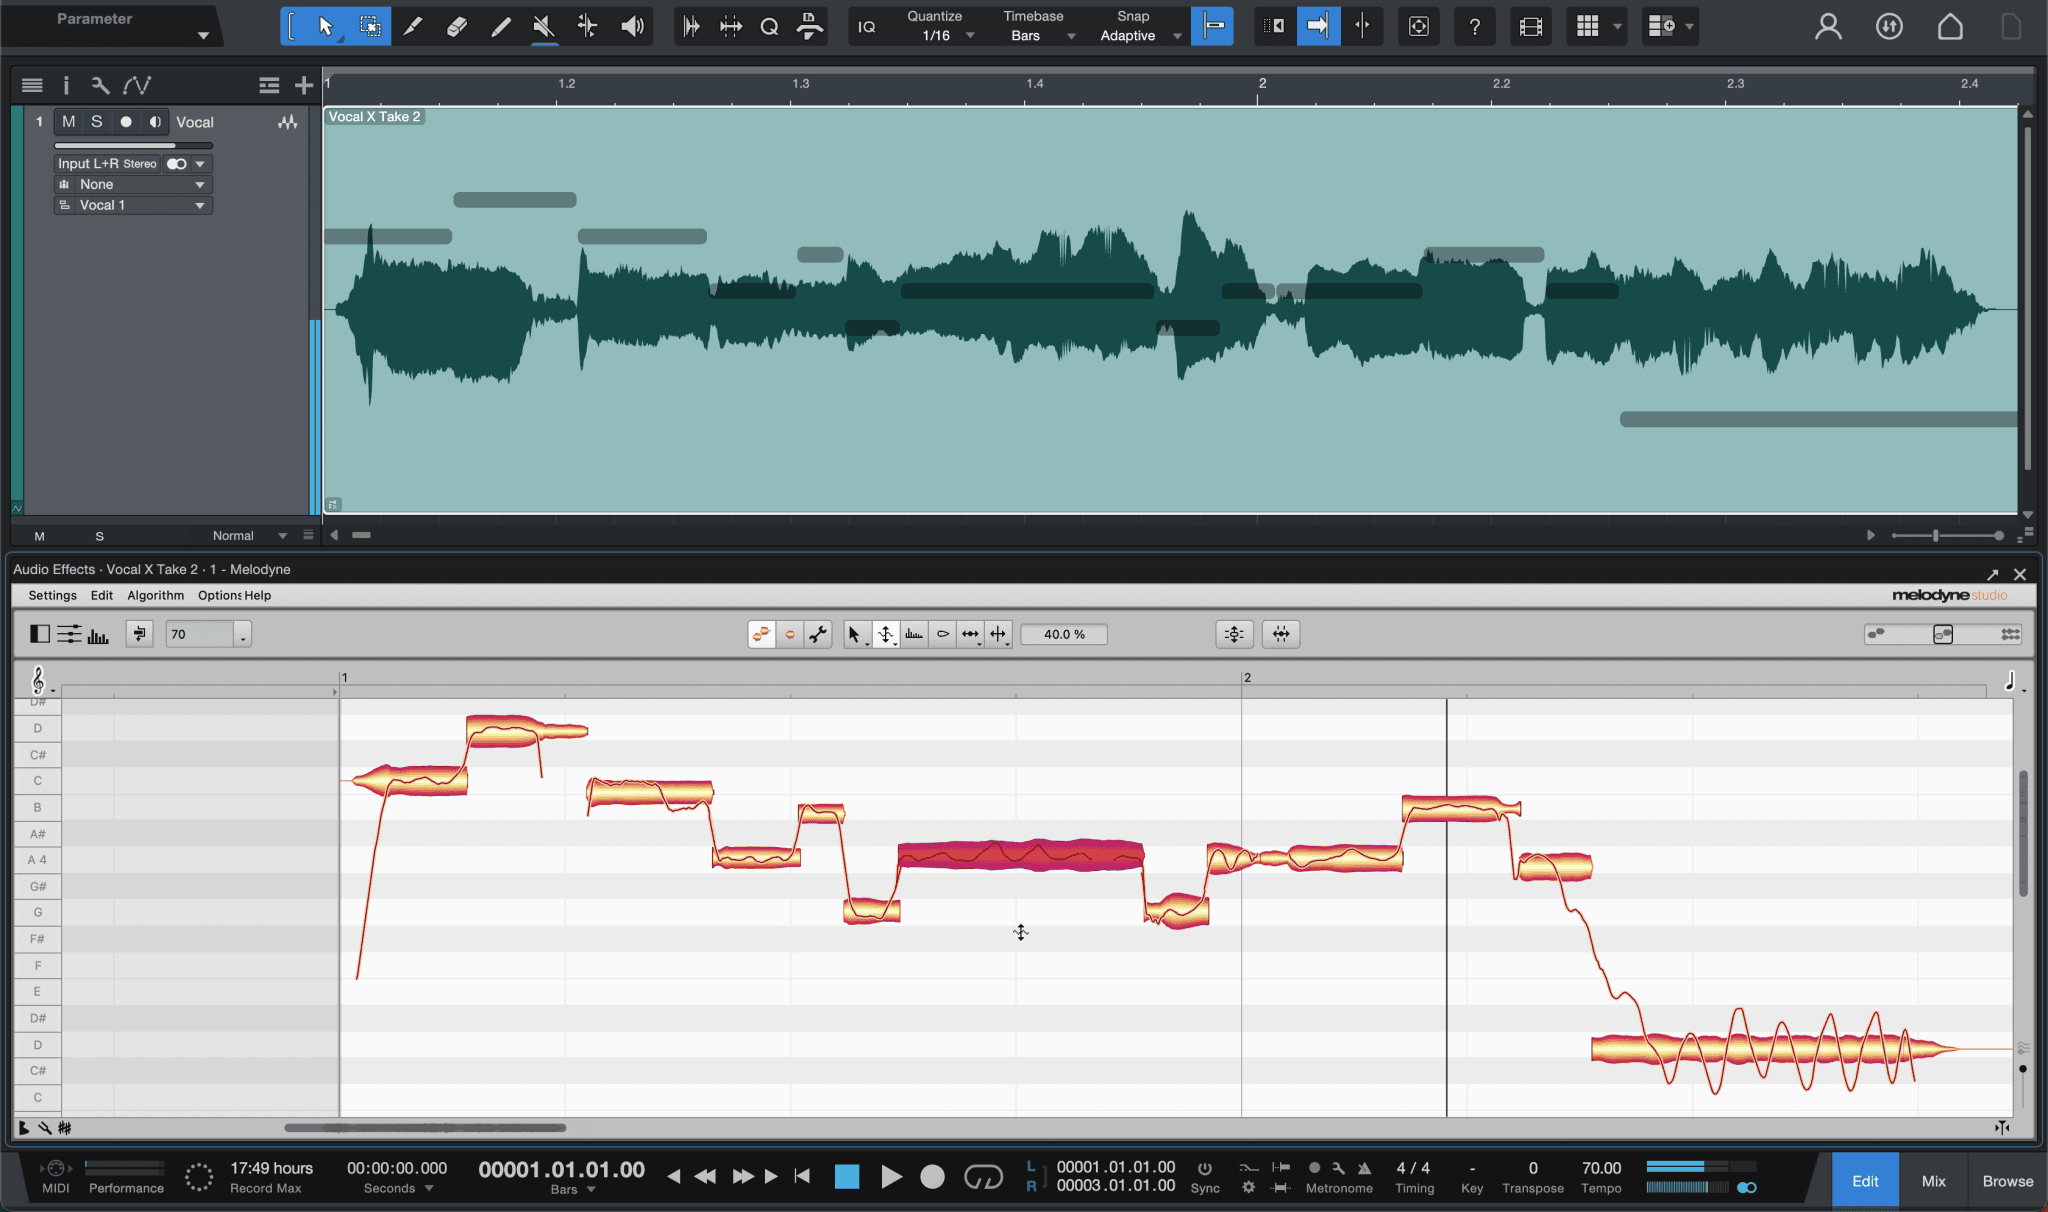This screenshot has width=2048, height=1212.
Task: Select the Split tool in the toolbar
Action: tap(413, 26)
